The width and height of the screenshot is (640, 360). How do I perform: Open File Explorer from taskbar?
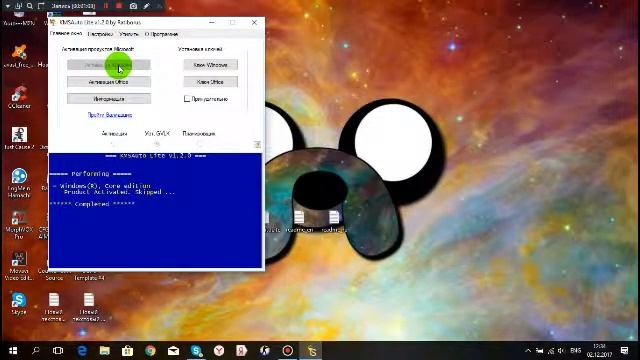point(104,351)
